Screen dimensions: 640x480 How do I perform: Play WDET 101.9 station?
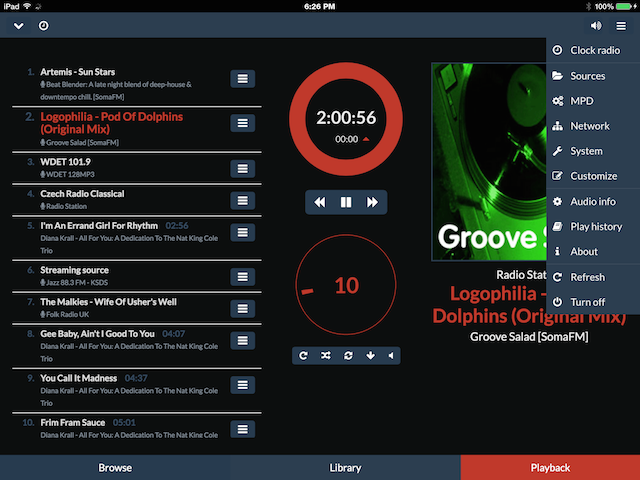(x=65, y=162)
